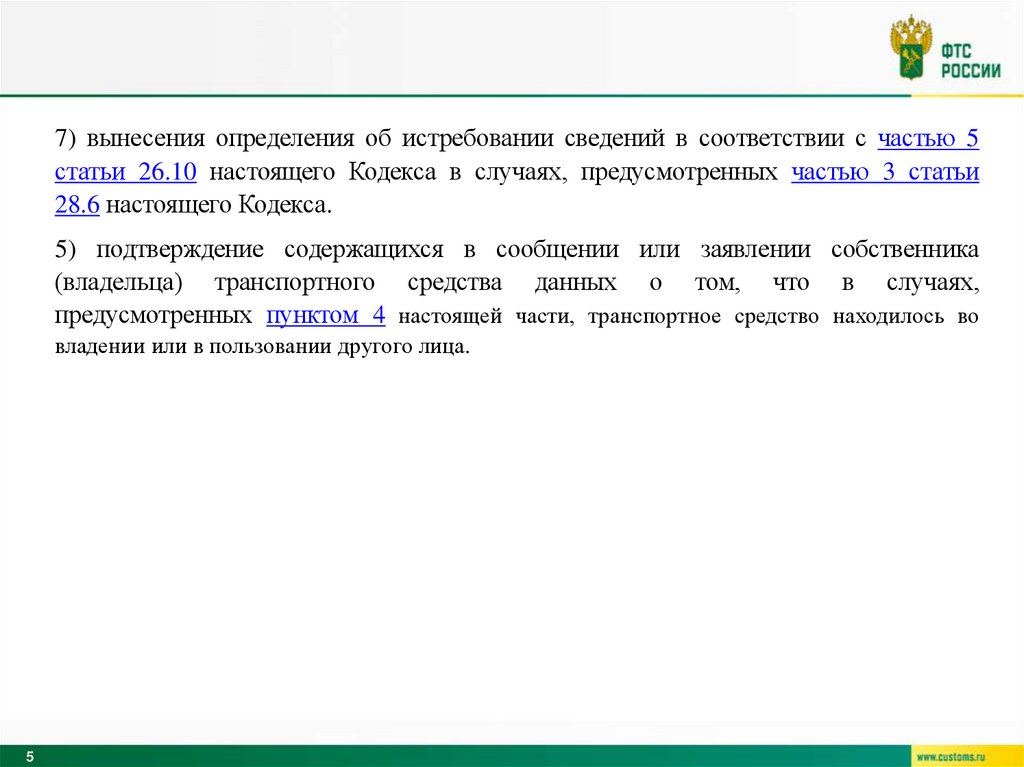Follow the 'частью 3 статьи' link
1024x767 pixels.
point(885,172)
